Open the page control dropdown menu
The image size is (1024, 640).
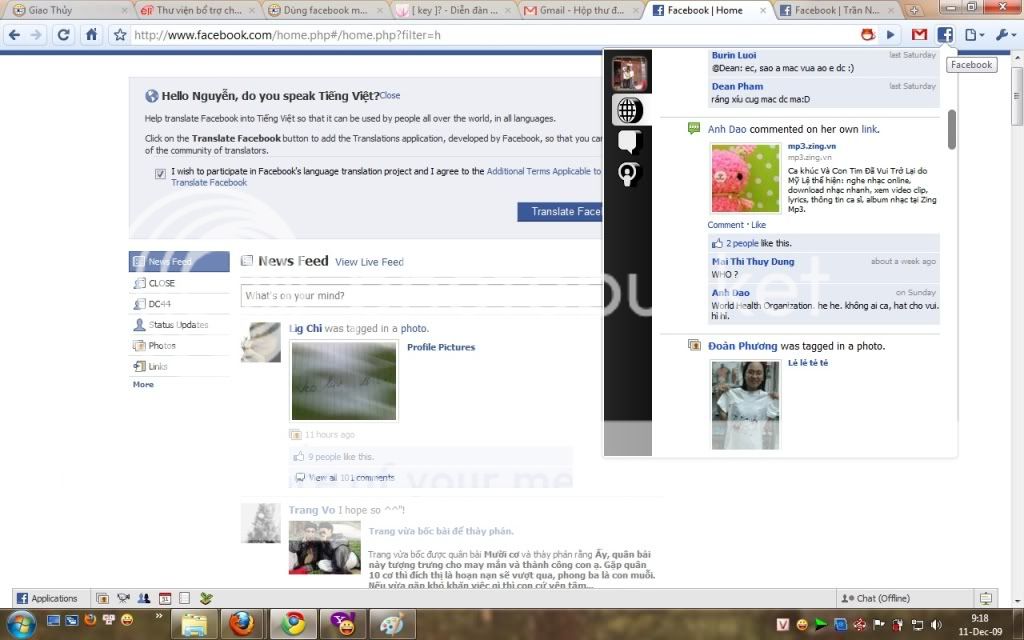click(x=974, y=35)
